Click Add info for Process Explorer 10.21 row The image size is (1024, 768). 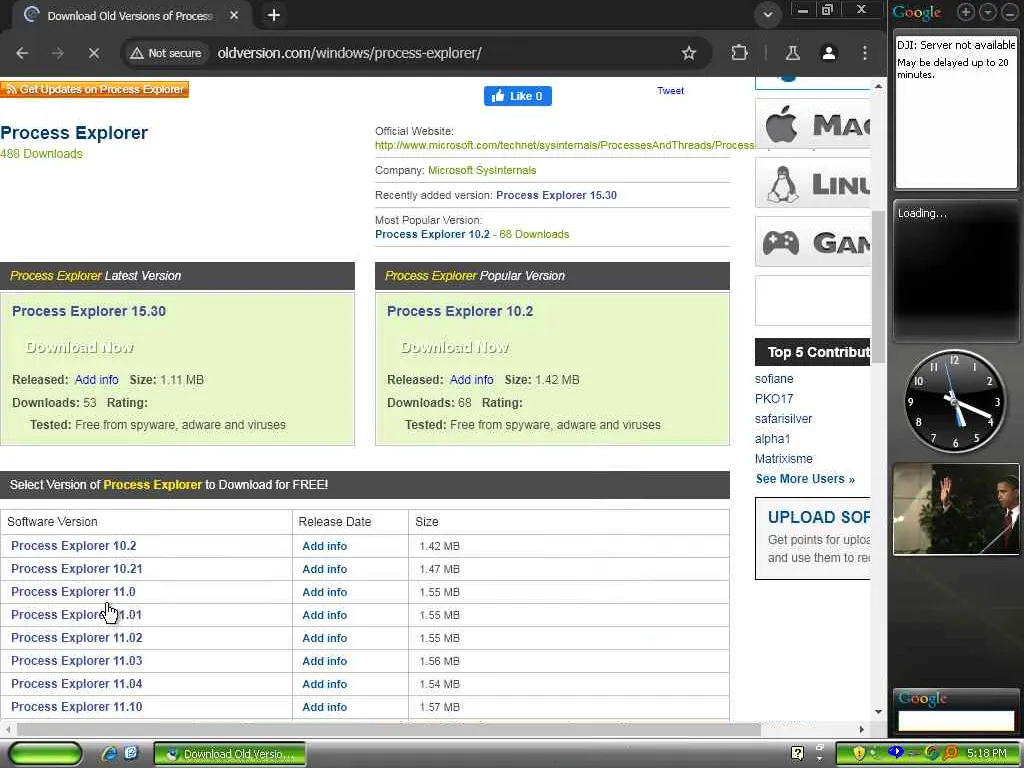(325, 569)
